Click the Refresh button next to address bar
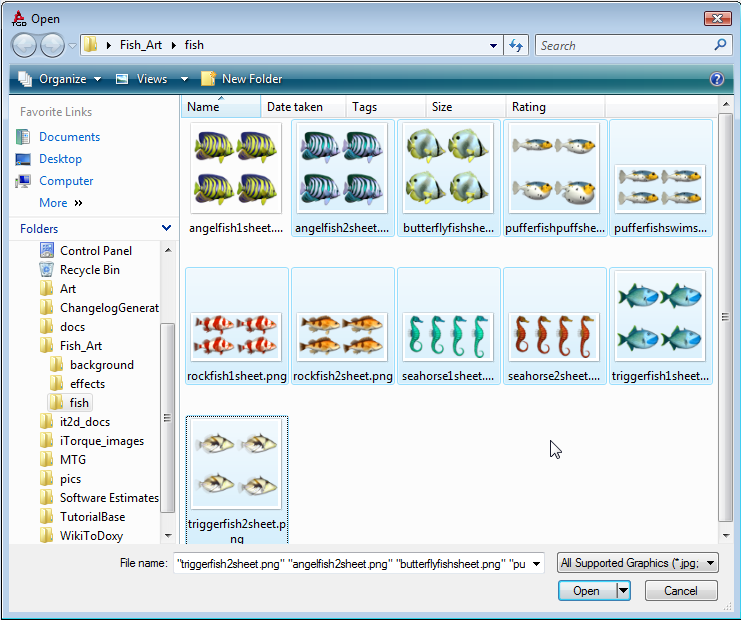The width and height of the screenshot is (741, 620). (516, 46)
